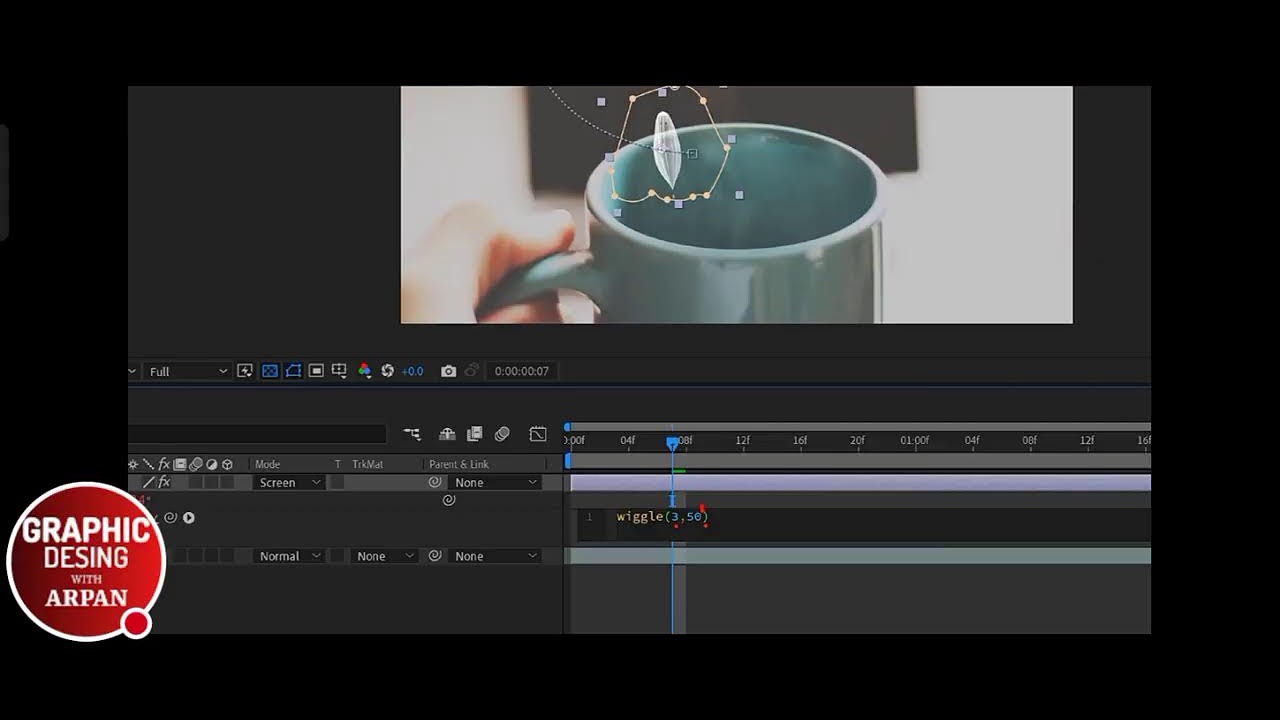Open the Normal blending mode dropdown
The width and height of the screenshot is (1280, 720).
coord(288,556)
